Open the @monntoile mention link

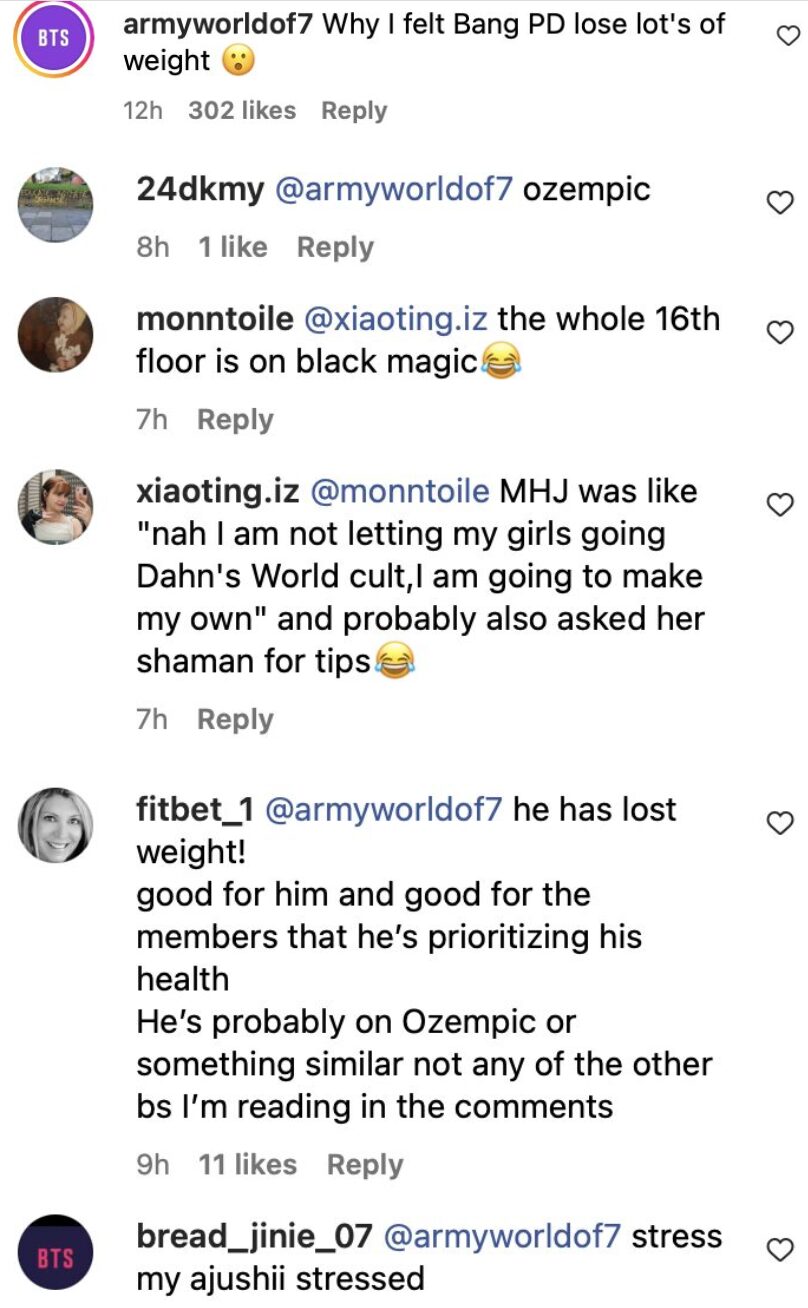click(400, 492)
